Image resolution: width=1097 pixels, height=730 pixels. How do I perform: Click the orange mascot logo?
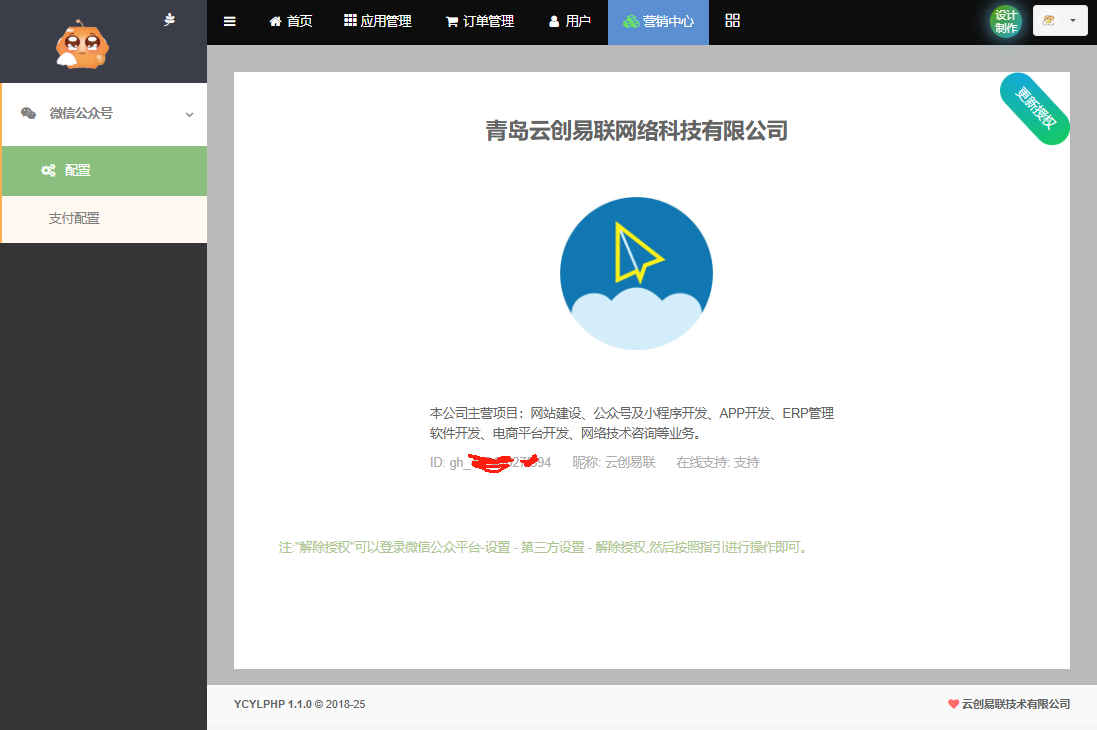coord(83,43)
